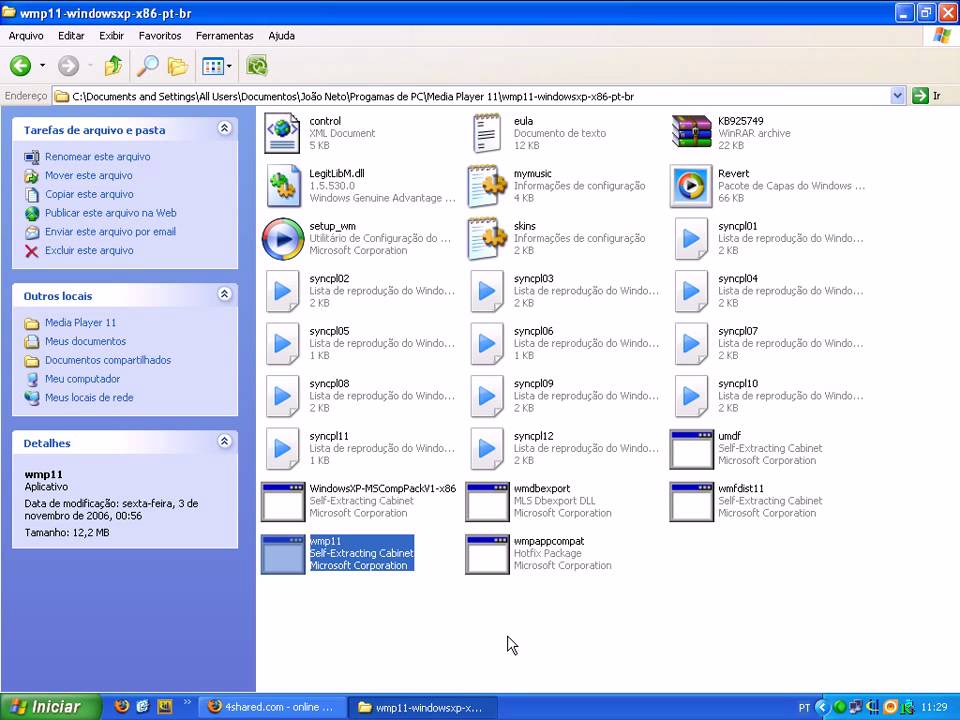
Task: Launch Firefox from quick launch bar
Action: coord(122,707)
